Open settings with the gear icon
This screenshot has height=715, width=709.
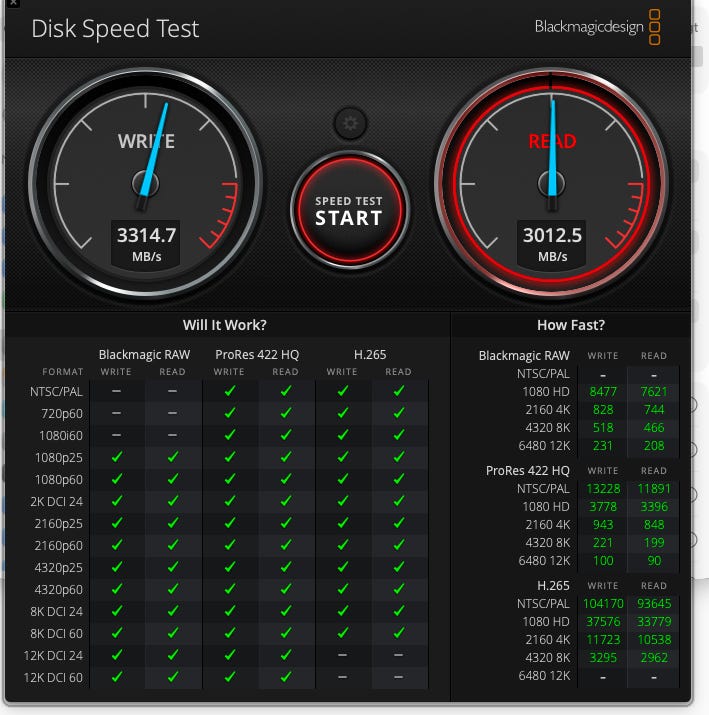[350, 123]
